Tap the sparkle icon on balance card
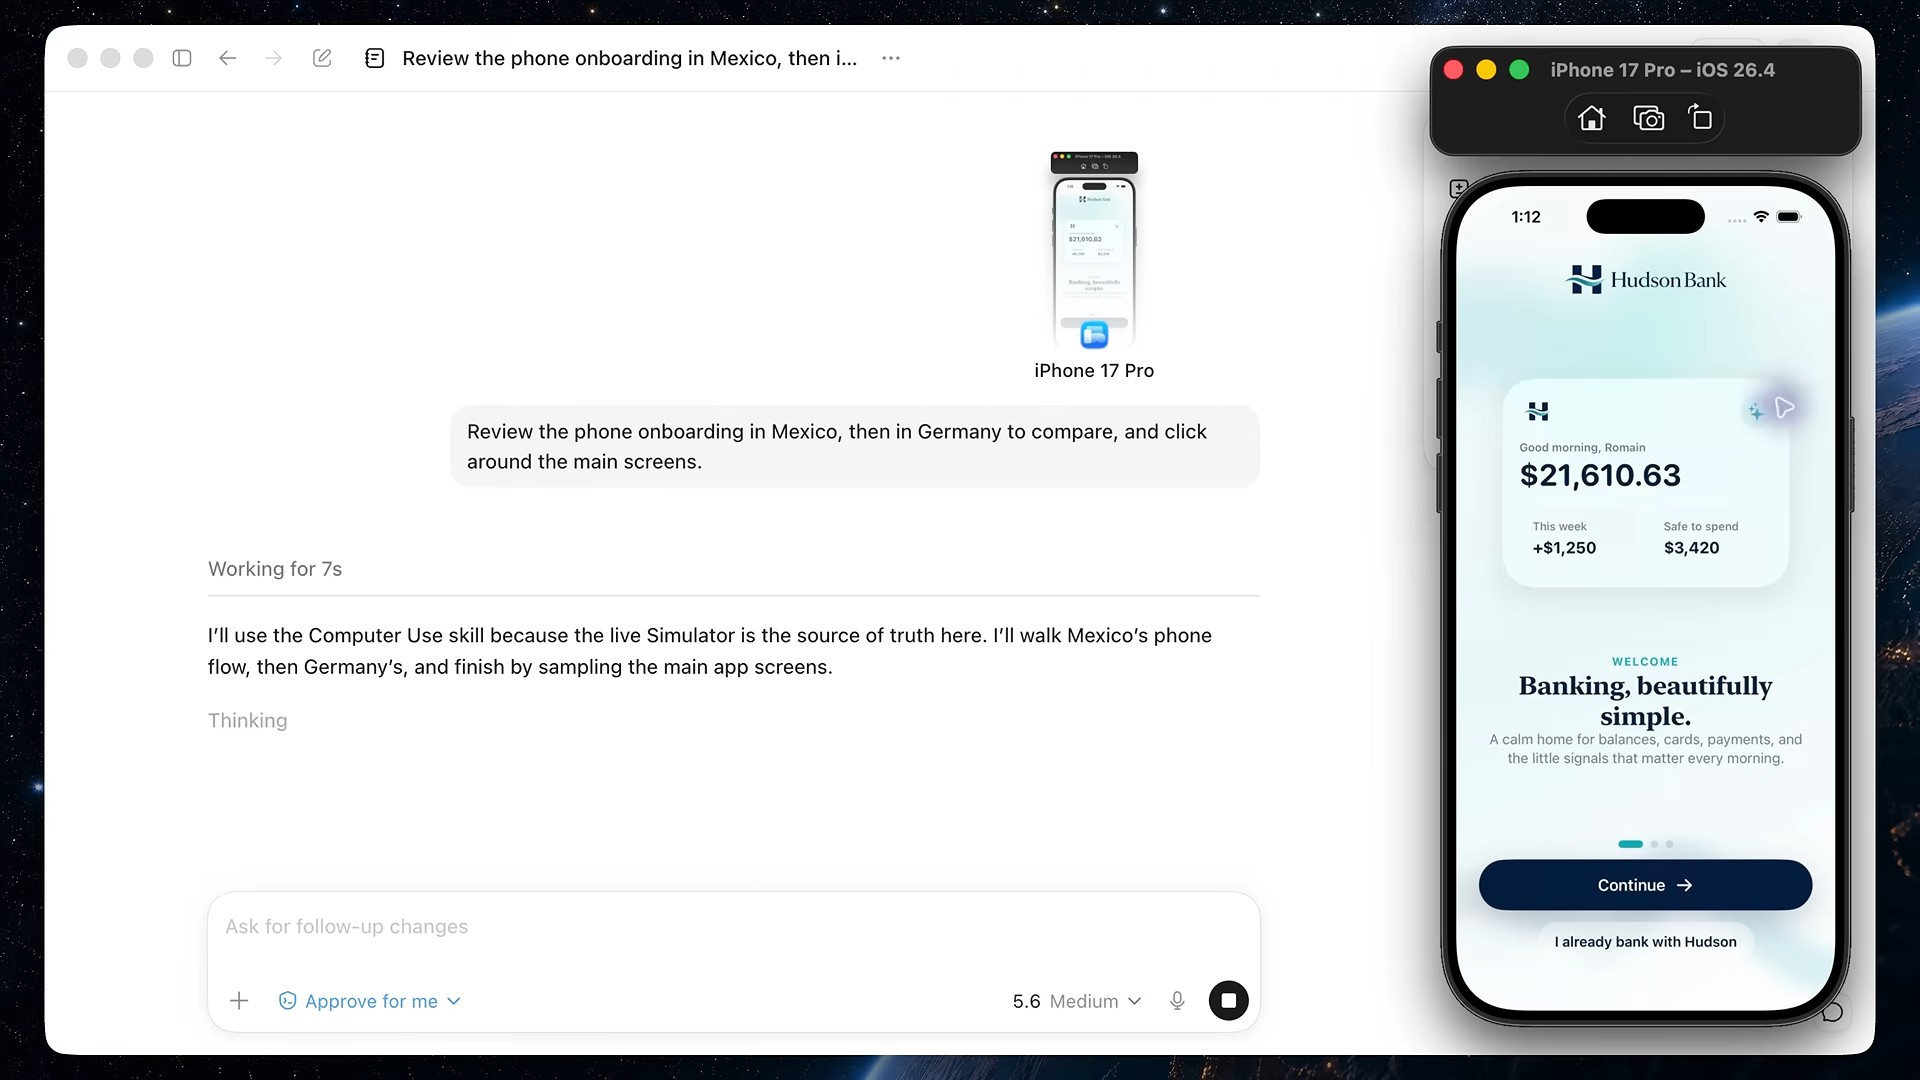Viewport: 1920px width, 1080px height. [x=1755, y=412]
